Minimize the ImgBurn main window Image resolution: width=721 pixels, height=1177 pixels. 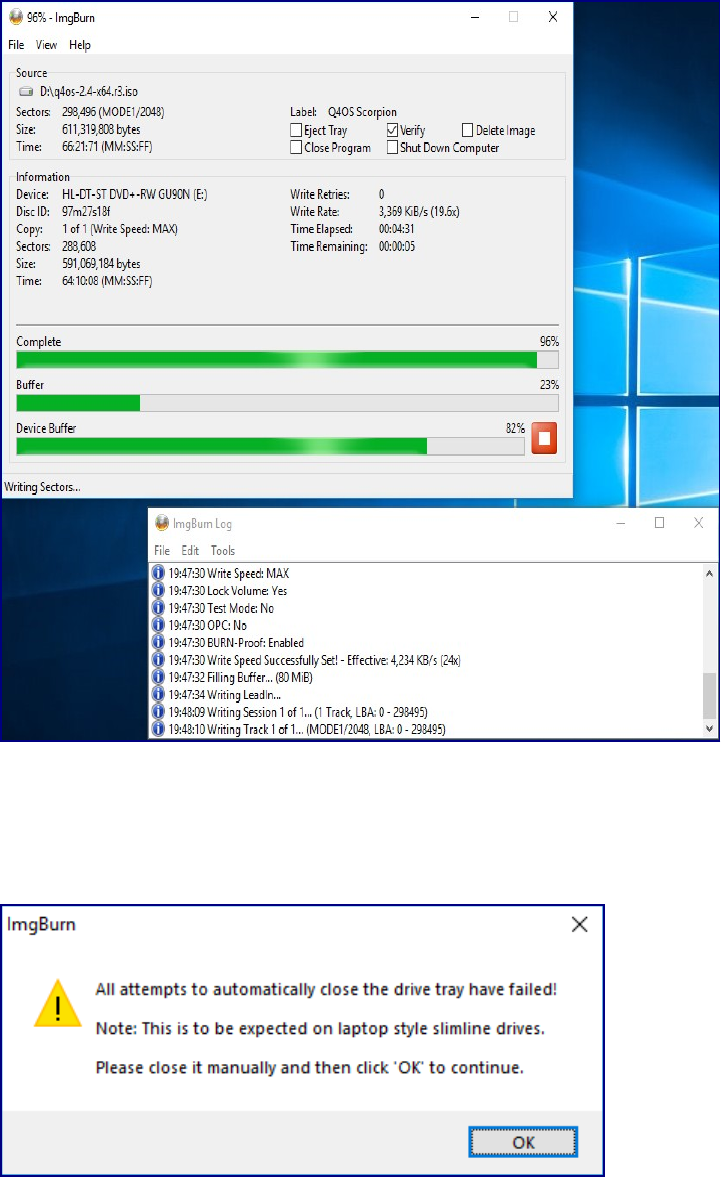[x=474, y=17]
